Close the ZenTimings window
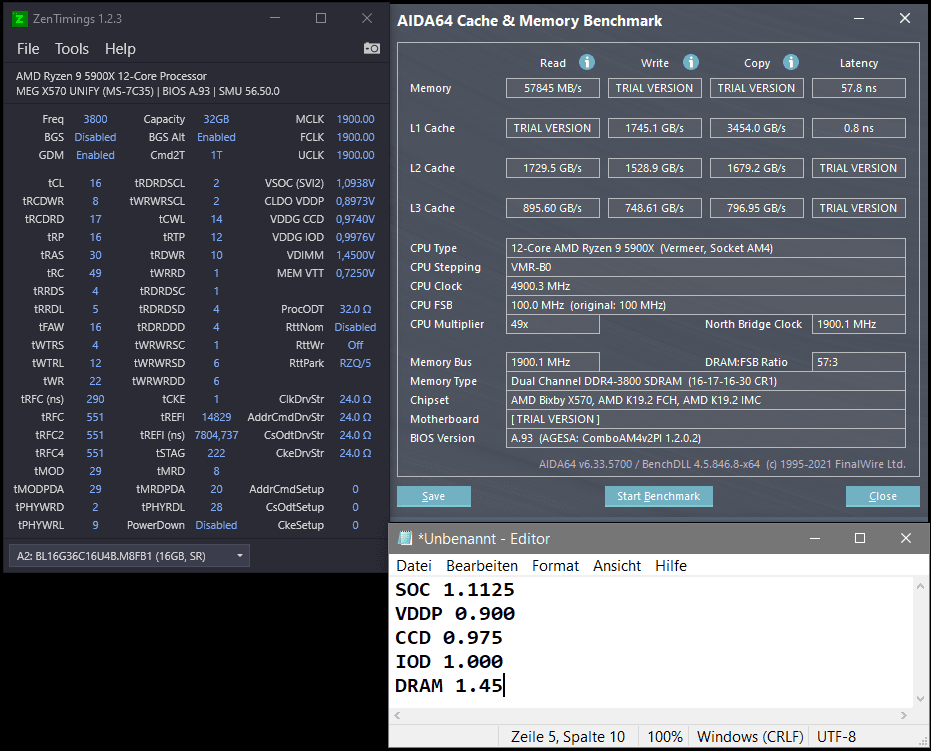The width and height of the screenshot is (931, 751). pos(367,18)
